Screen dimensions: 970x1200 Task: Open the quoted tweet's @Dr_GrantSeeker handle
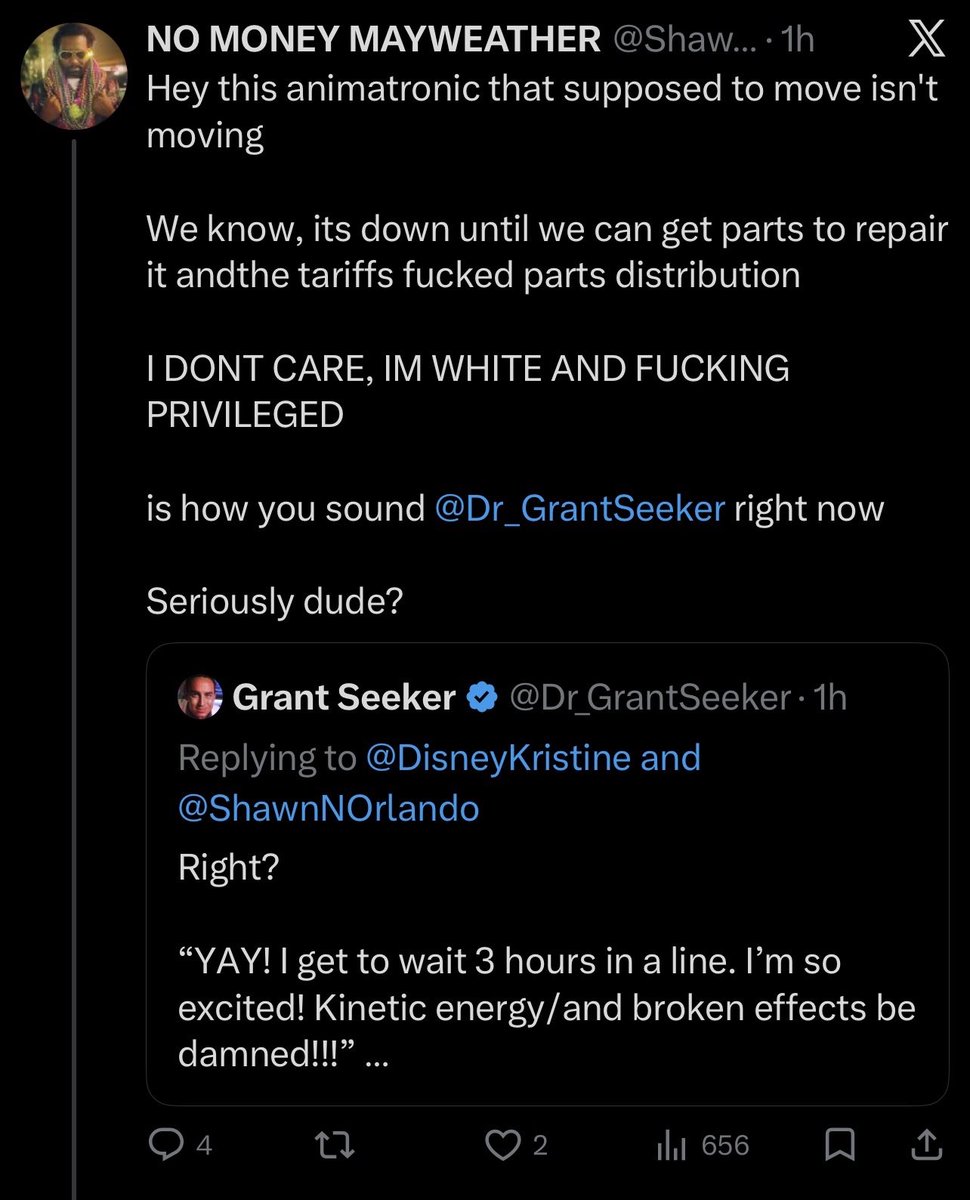coord(651,697)
